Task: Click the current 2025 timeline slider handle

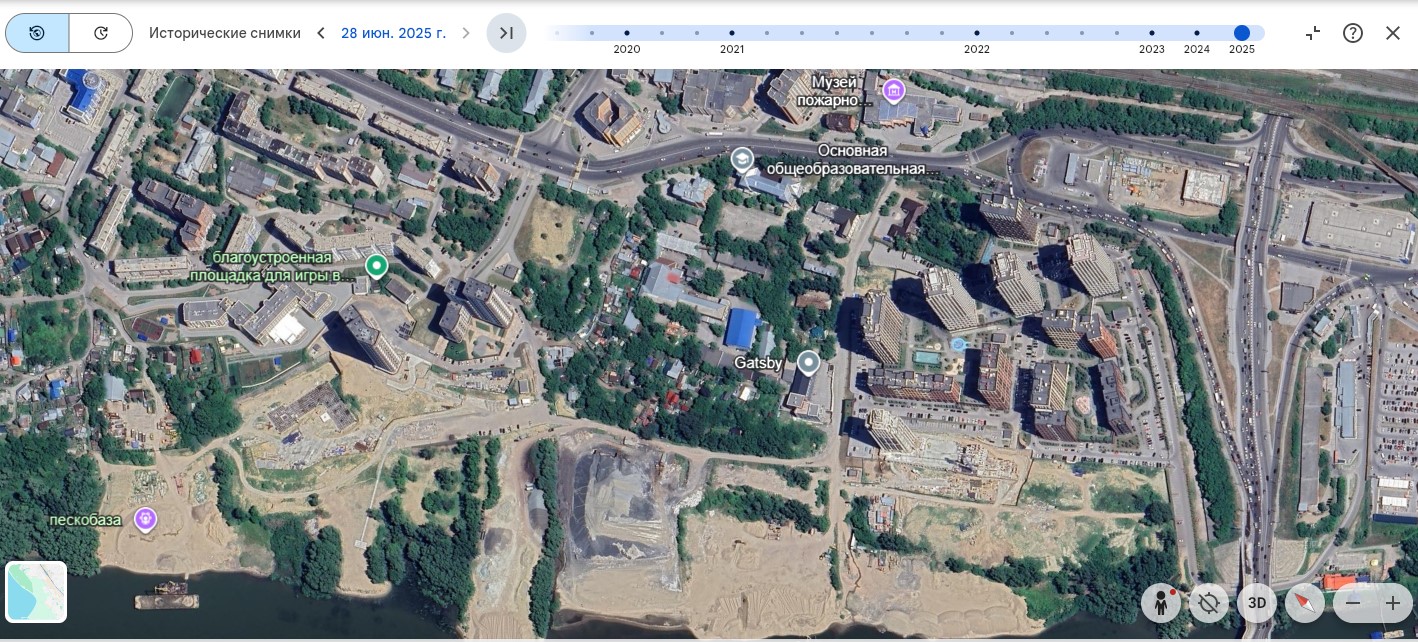Action: (1242, 33)
